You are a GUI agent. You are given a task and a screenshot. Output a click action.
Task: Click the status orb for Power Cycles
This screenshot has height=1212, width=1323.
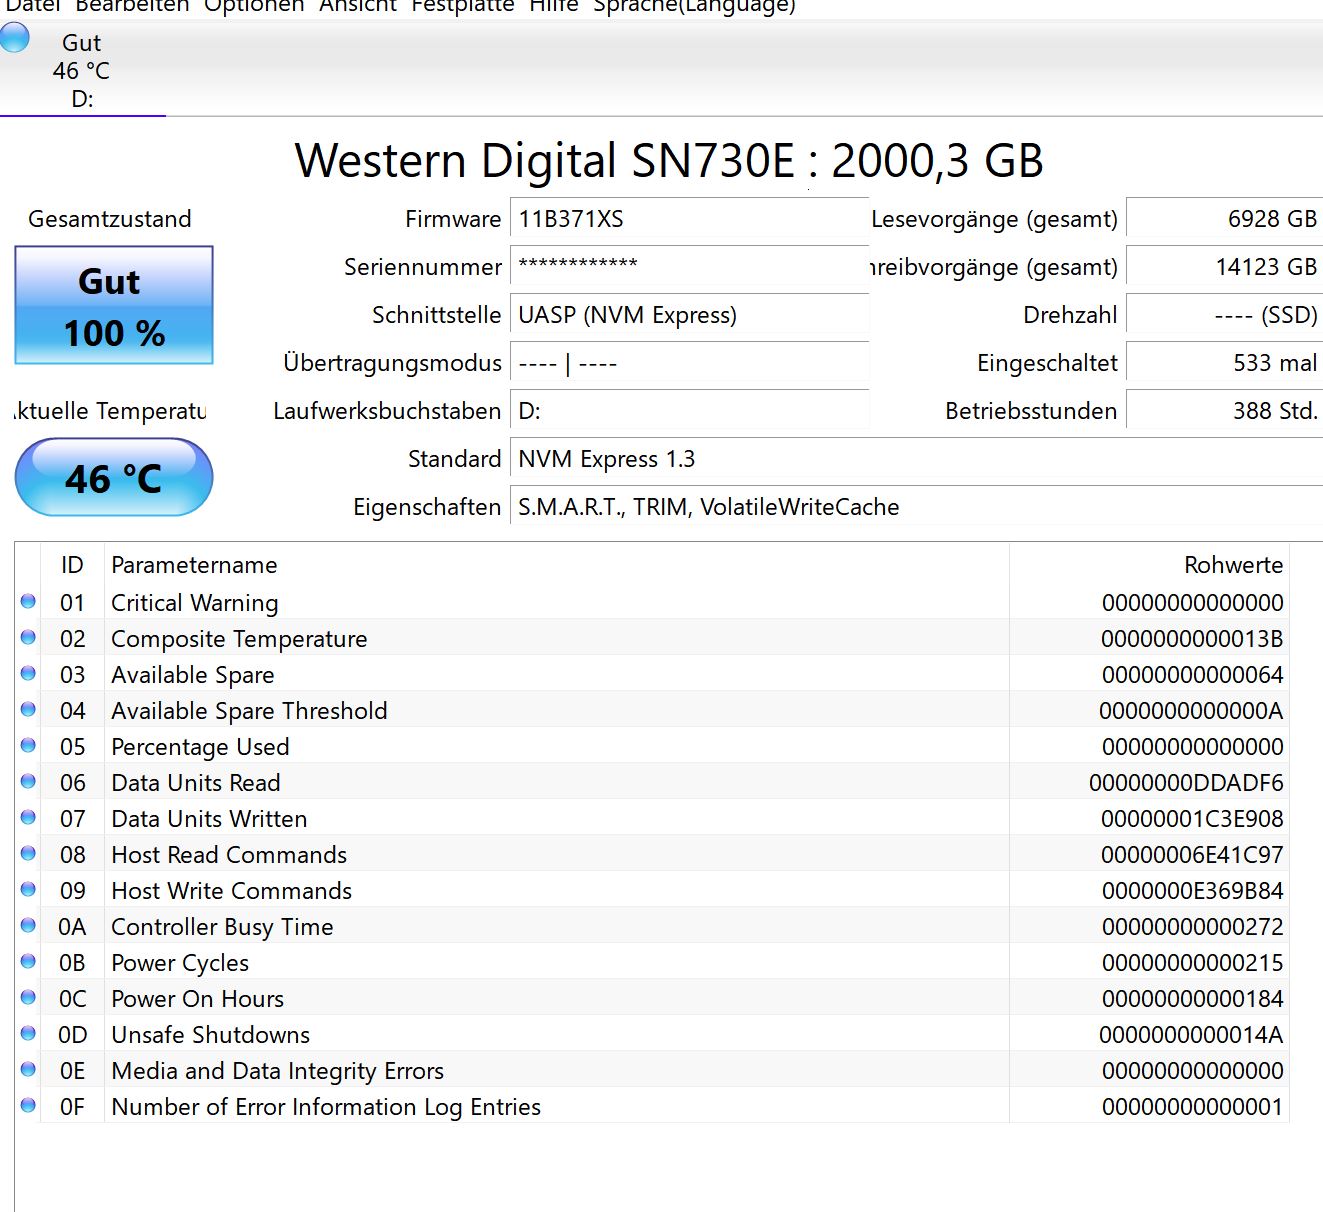point(28,961)
